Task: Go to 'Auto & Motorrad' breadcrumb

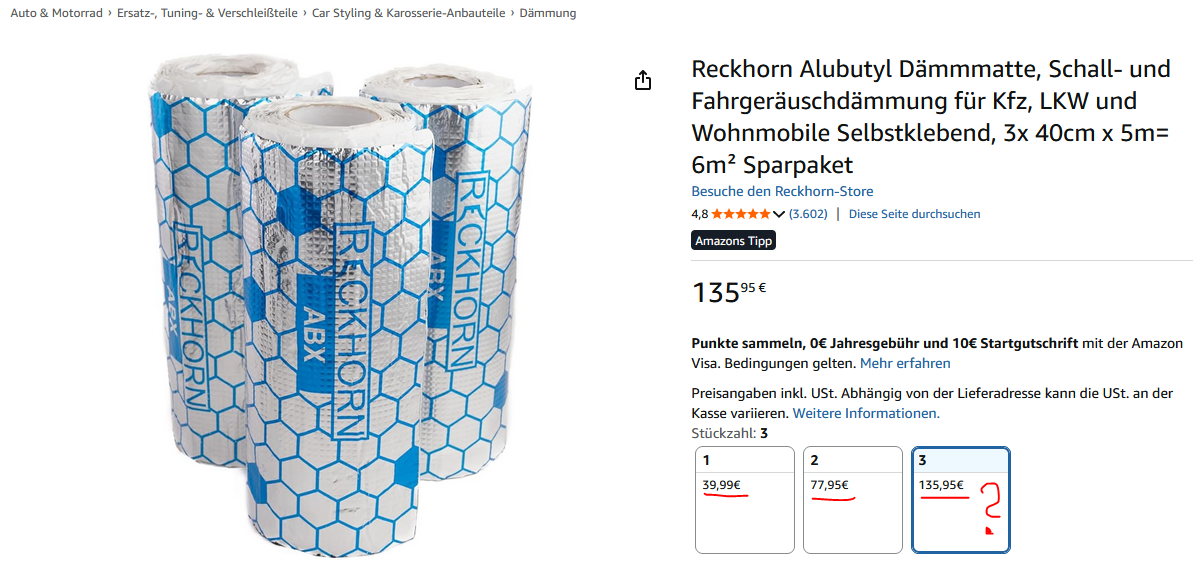Action: 56,13
